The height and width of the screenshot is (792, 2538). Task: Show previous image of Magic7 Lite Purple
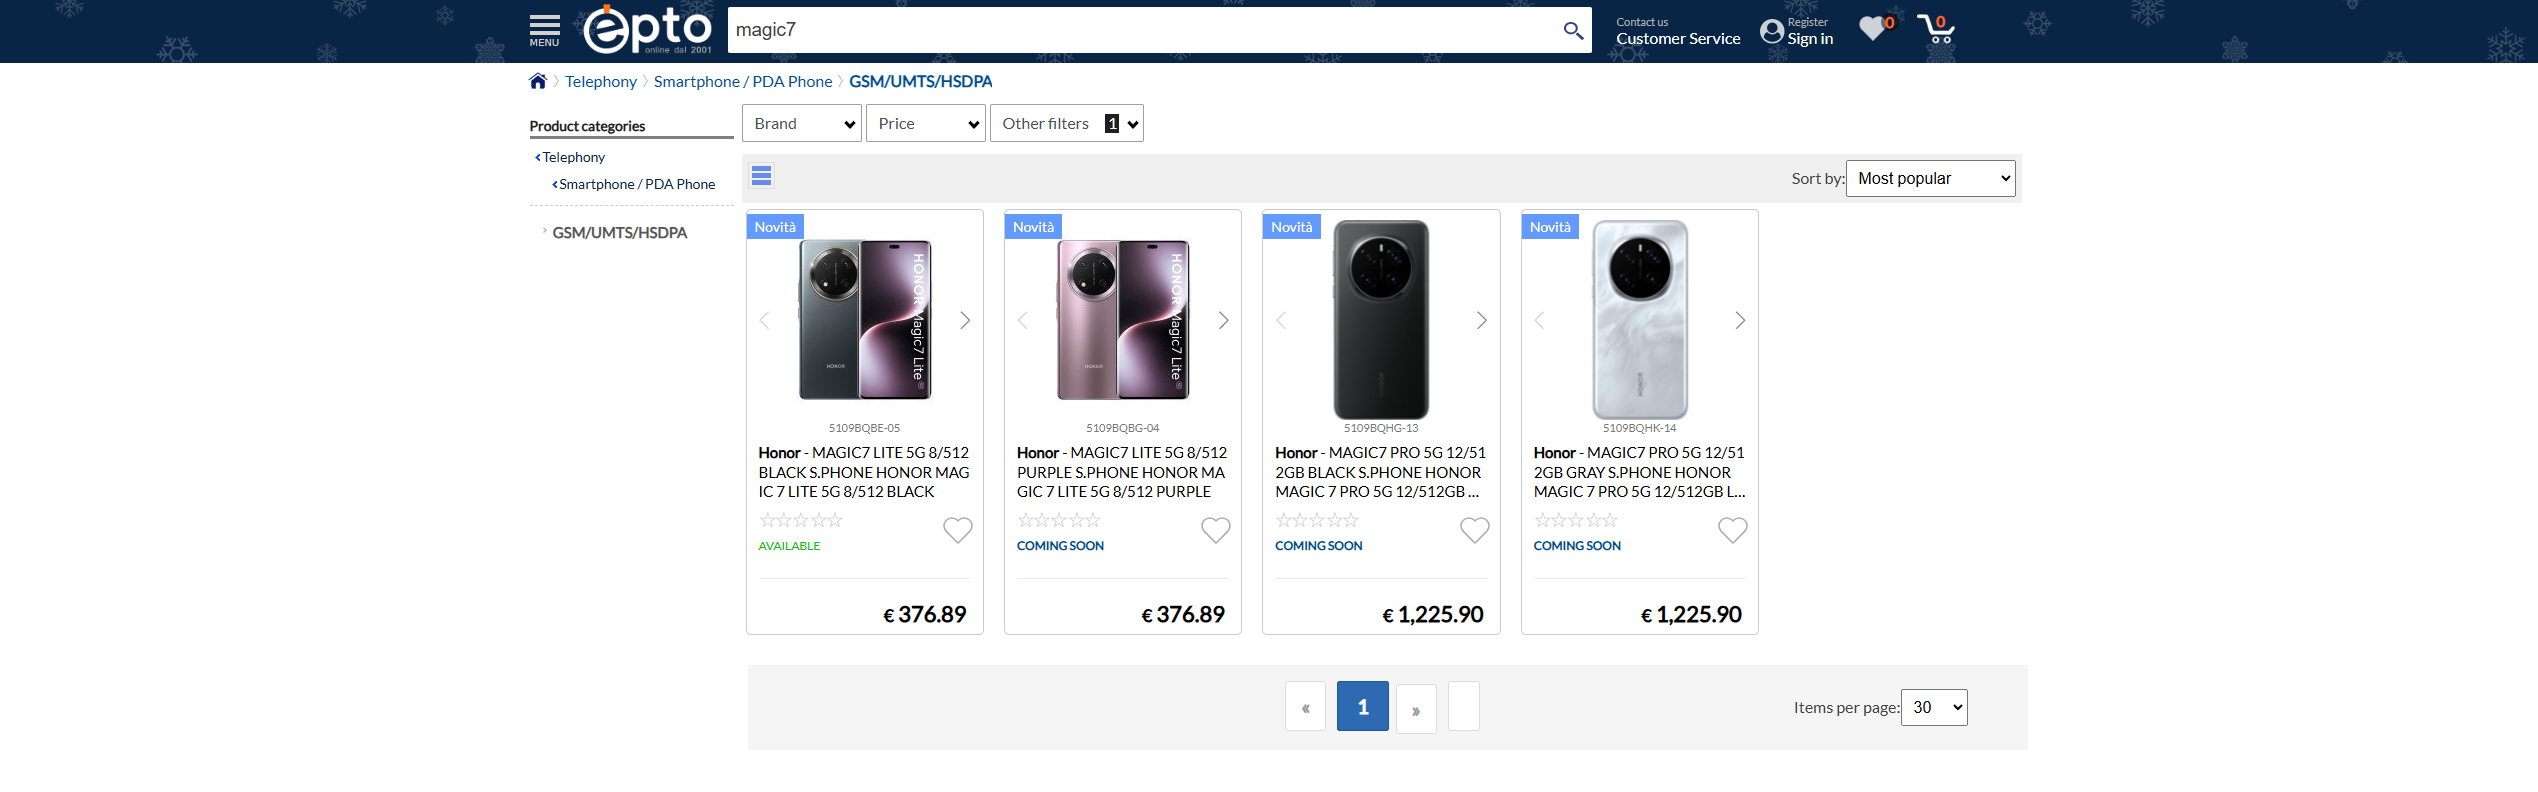tap(1023, 320)
